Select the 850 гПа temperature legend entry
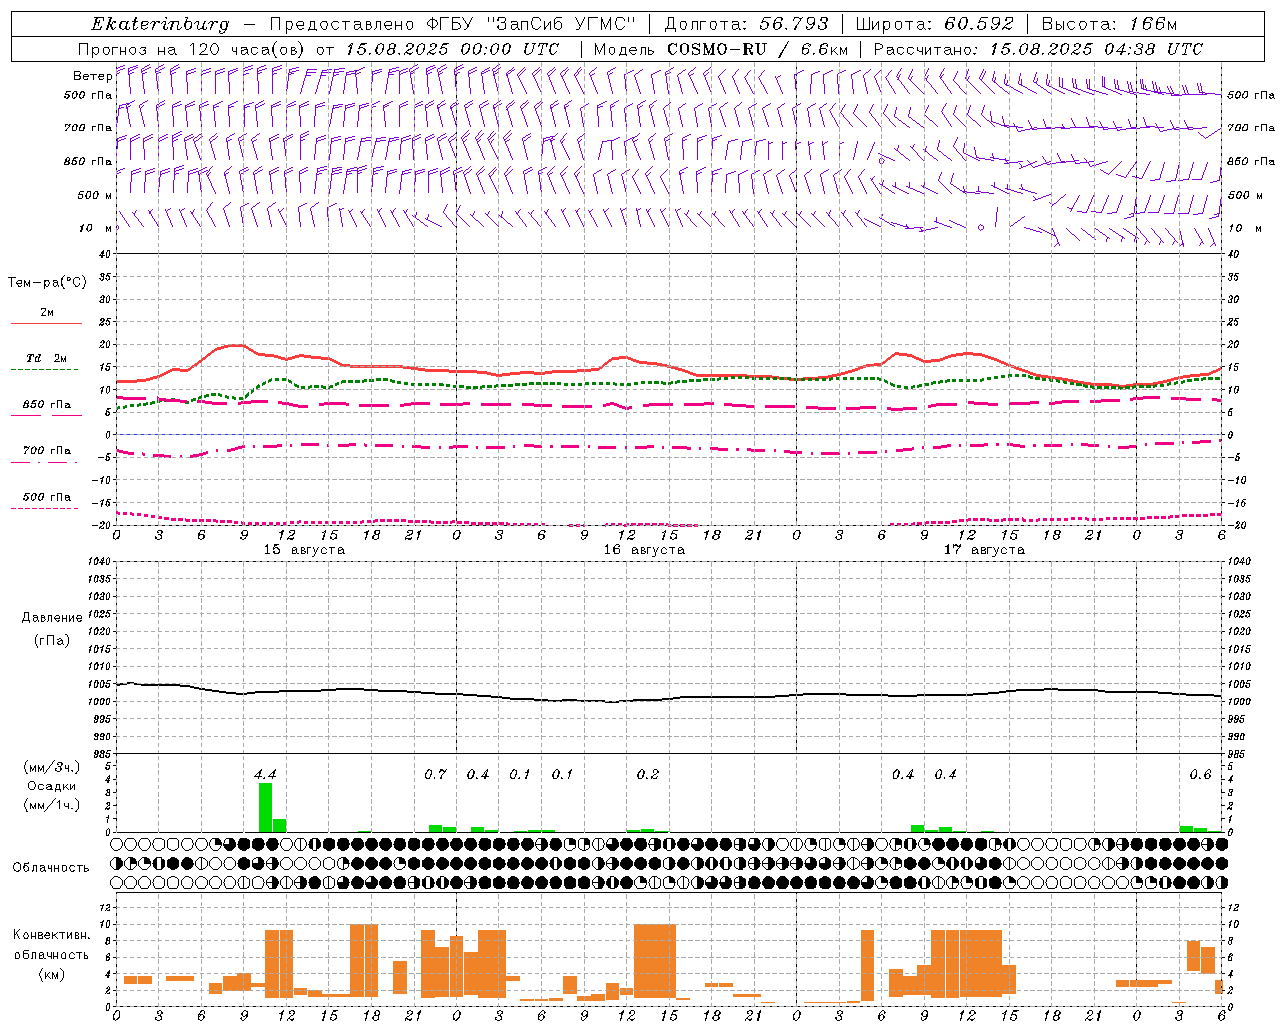Viewport: 1280px width, 1024px height. pos(46,405)
